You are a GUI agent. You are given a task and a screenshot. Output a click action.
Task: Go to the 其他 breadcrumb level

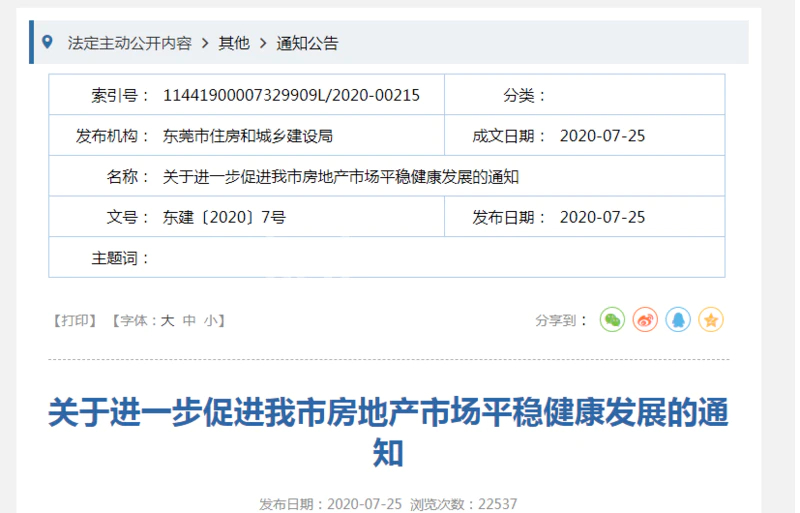click(234, 43)
